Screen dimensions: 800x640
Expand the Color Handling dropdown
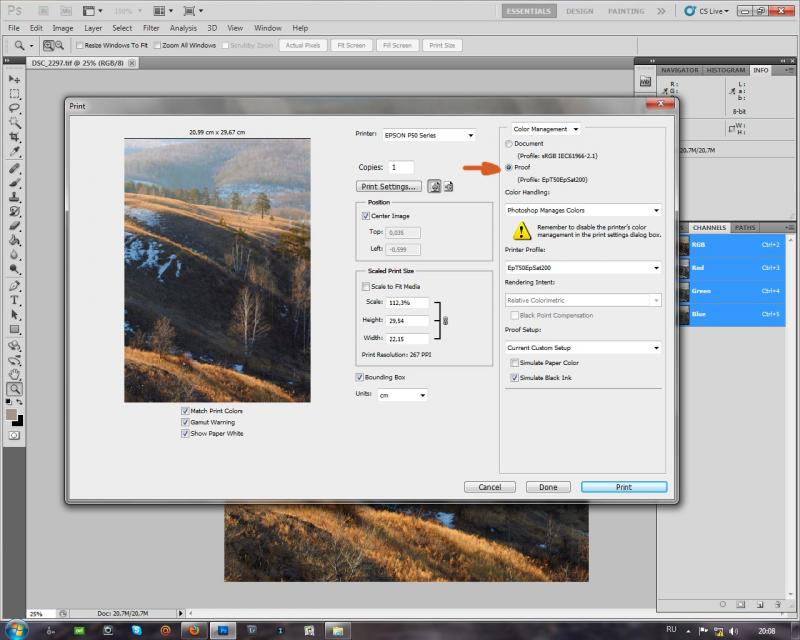[583, 210]
